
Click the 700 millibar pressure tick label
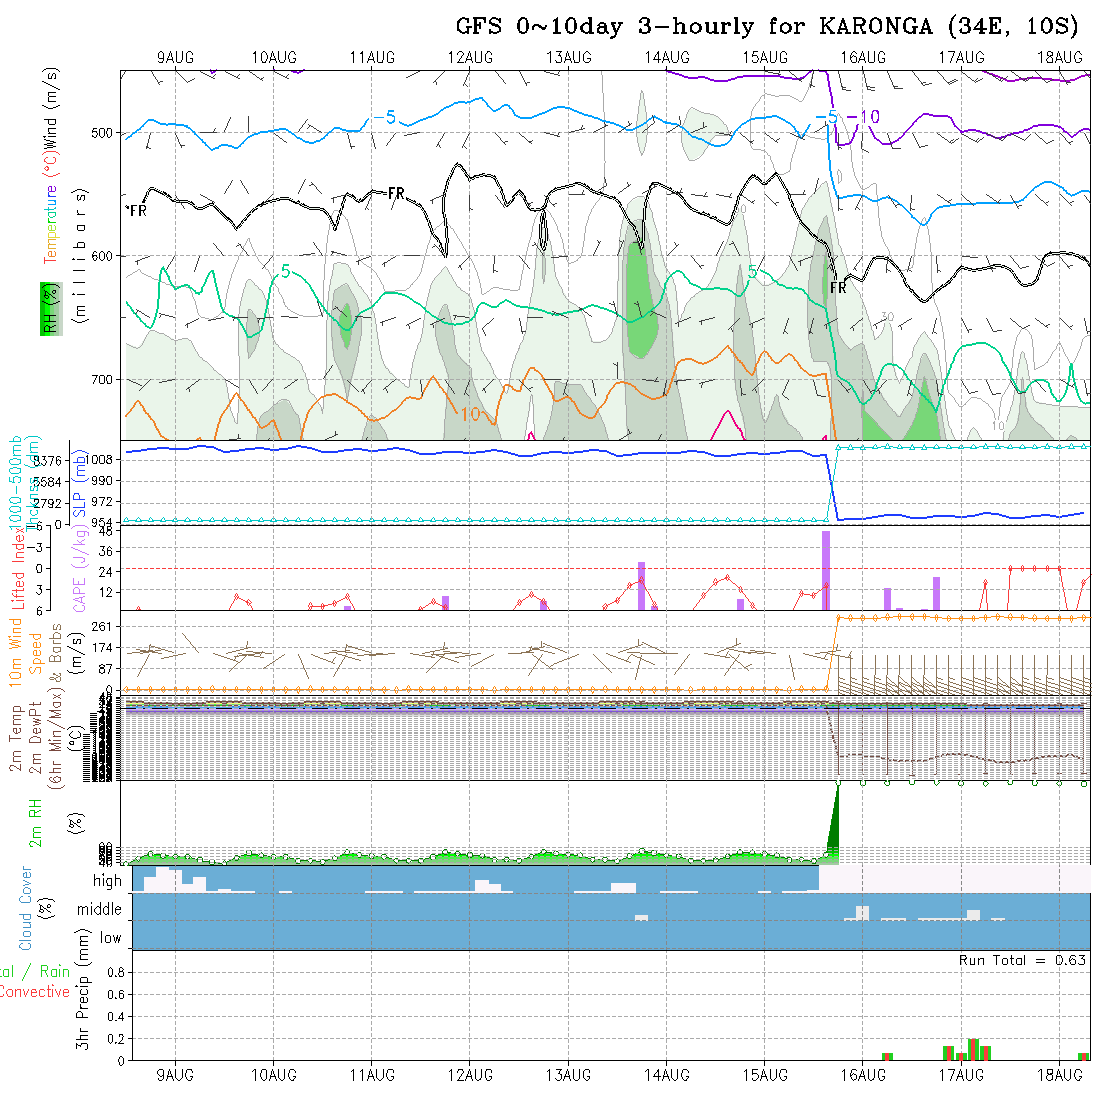coord(102,380)
